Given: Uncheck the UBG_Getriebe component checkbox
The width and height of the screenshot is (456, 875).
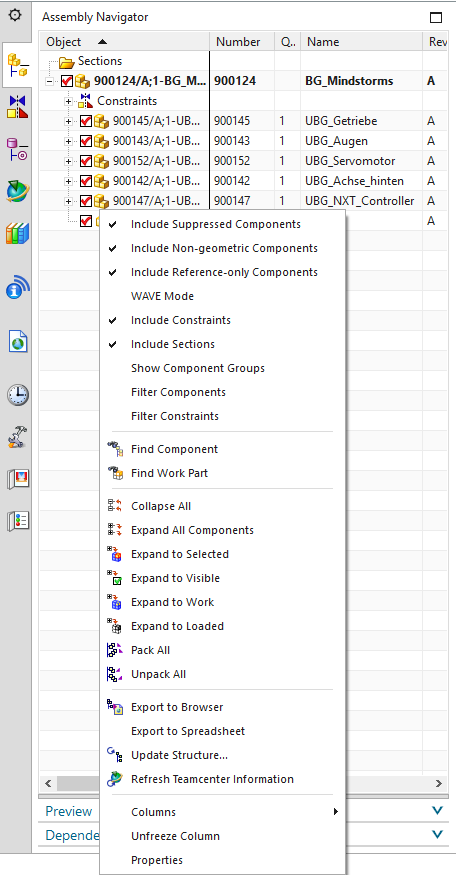Looking at the screenshot, I should (x=86, y=121).
